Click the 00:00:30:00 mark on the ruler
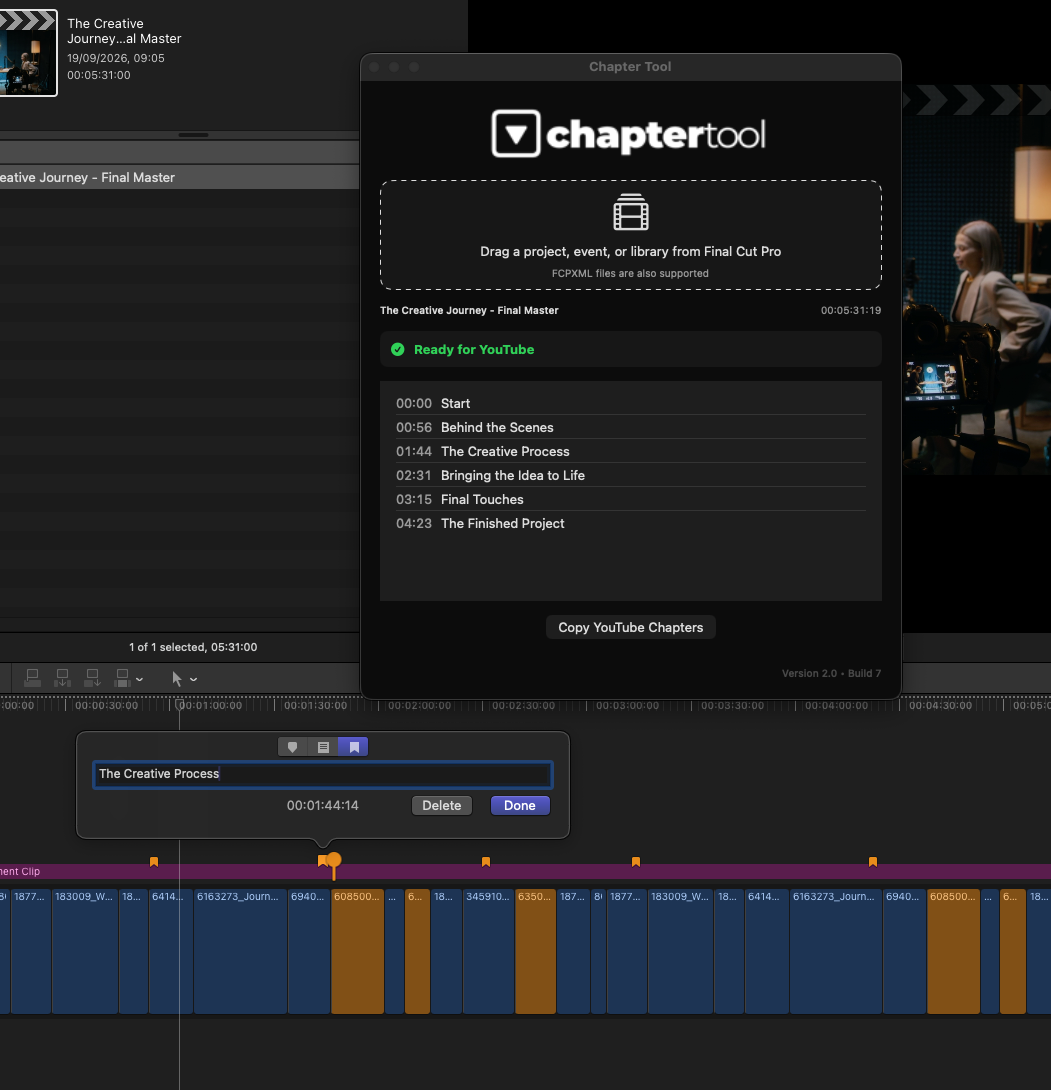The height and width of the screenshot is (1090, 1051). point(106,706)
